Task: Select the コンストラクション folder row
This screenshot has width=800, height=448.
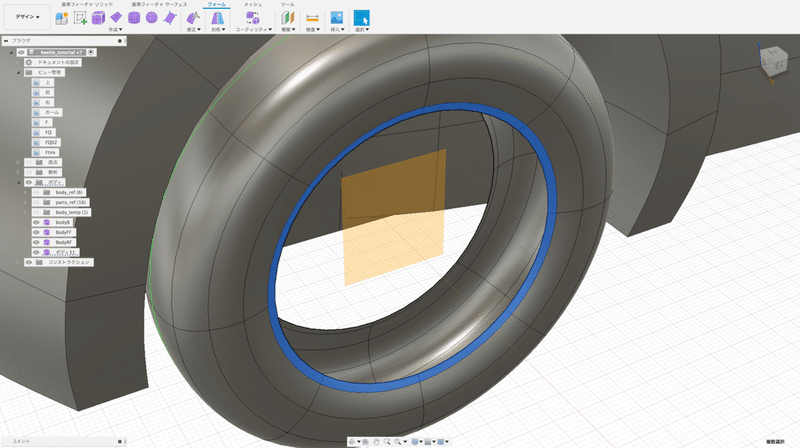Action: (x=59, y=262)
